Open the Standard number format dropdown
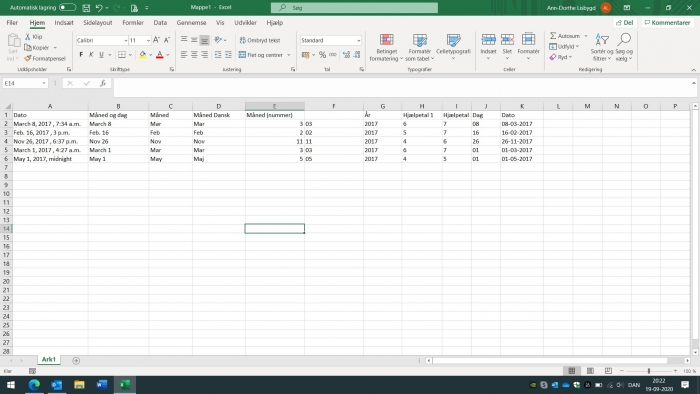Screen dimensions: 700x394 click(358, 40)
